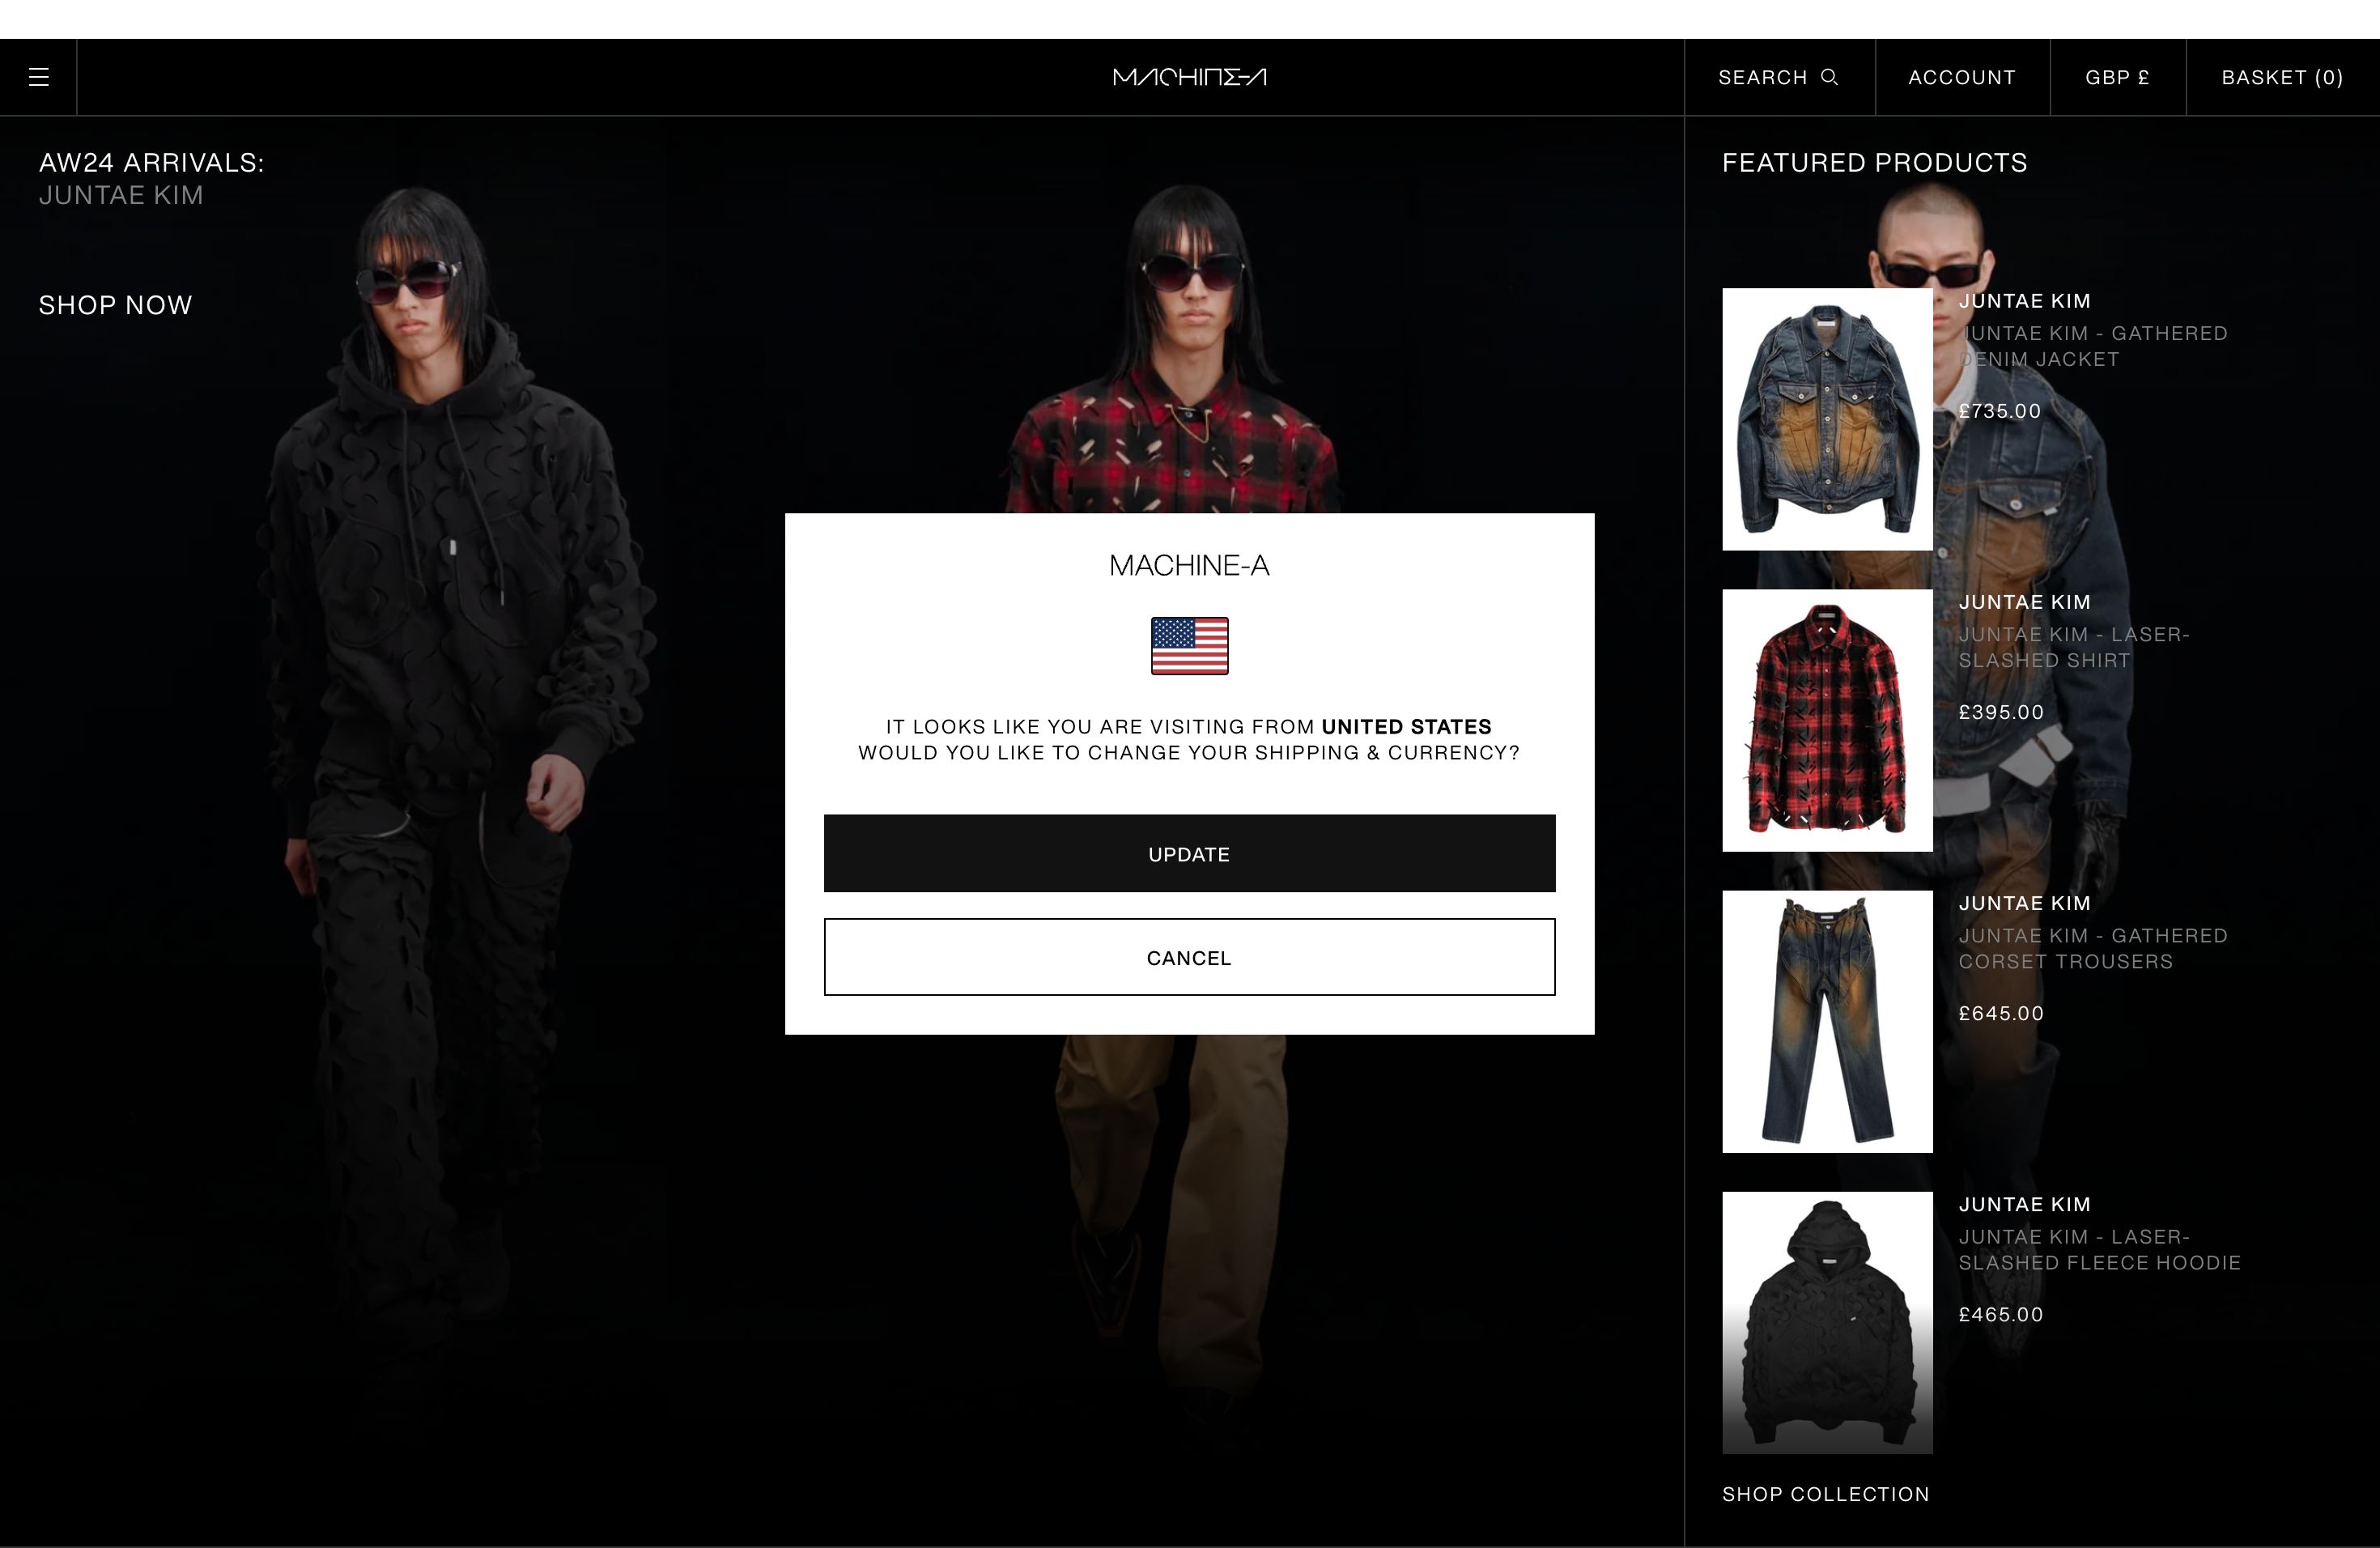Click UPDATE to change shipping currency

point(1188,852)
